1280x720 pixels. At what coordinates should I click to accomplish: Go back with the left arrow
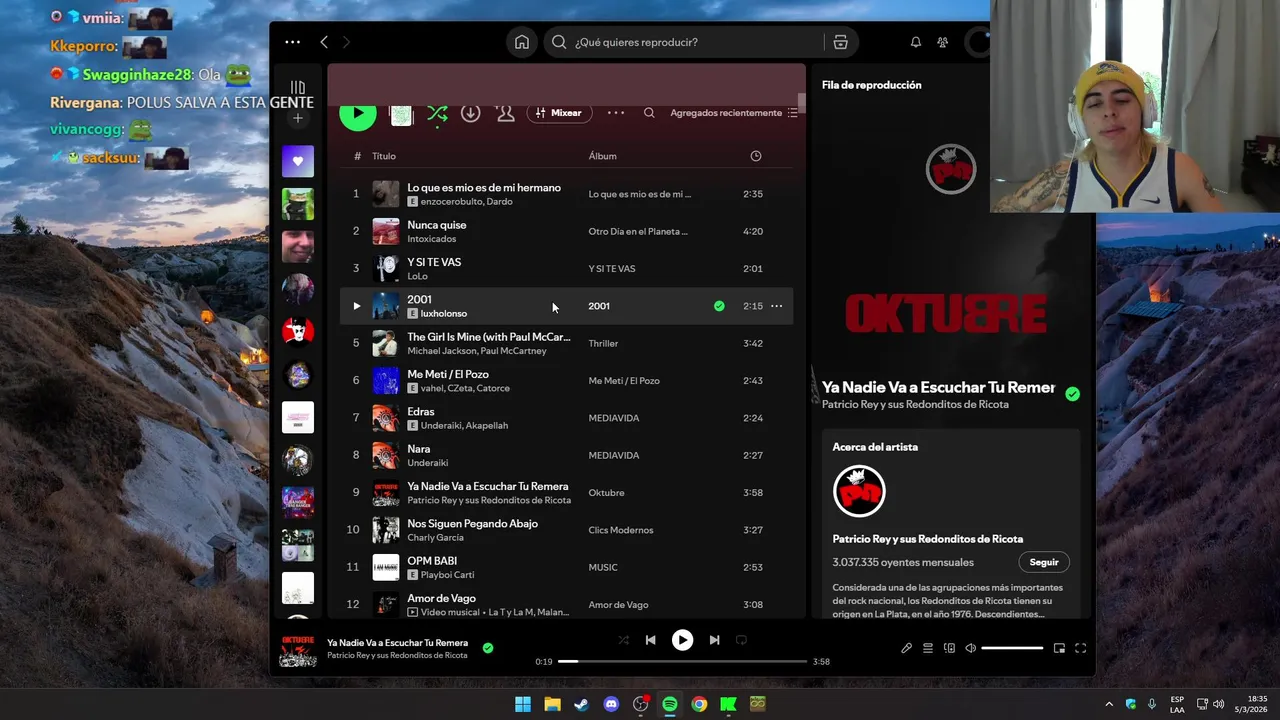(x=324, y=42)
